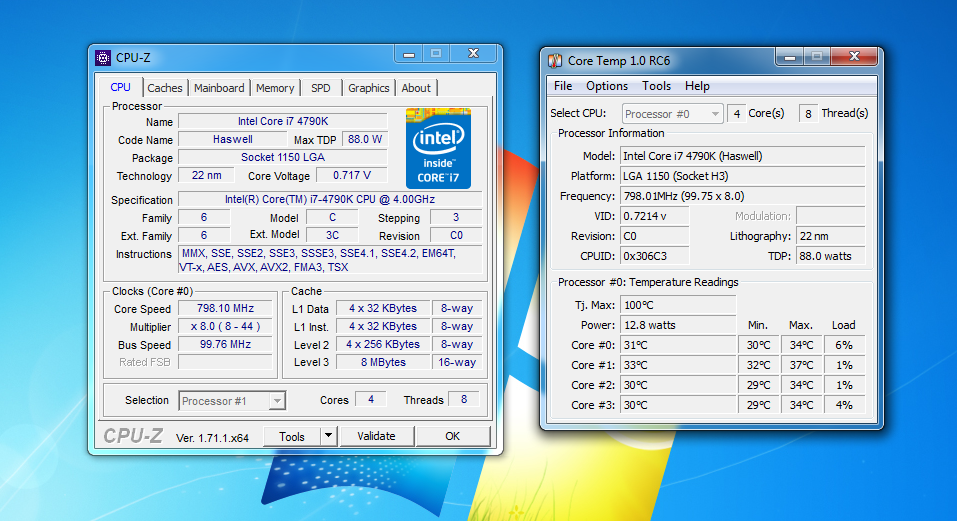Click the Core Temp app icon in title bar
This screenshot has width=957, height=521.
555,60
